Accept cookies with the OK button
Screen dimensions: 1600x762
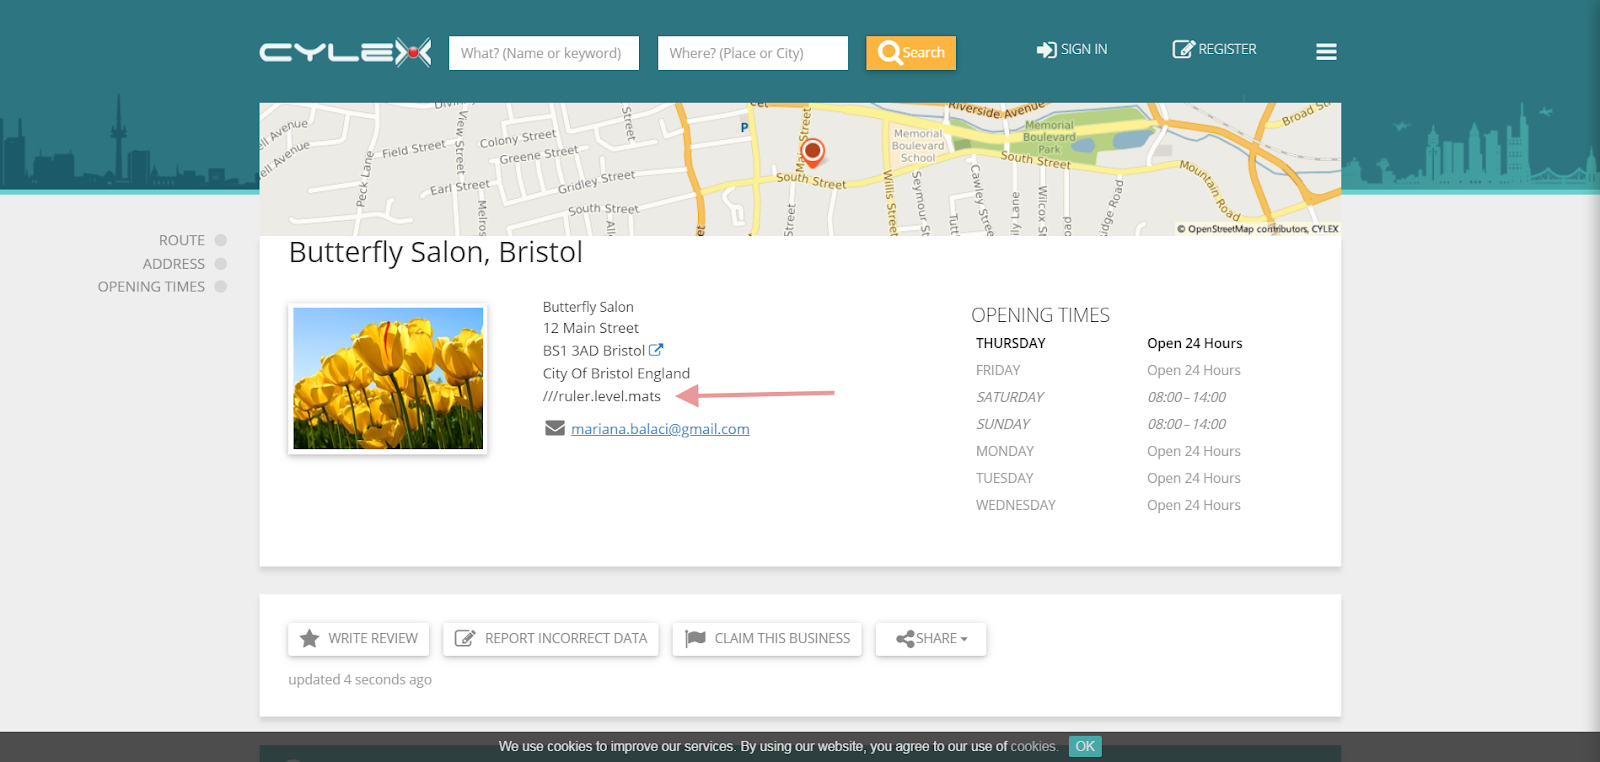(1085, 746)
